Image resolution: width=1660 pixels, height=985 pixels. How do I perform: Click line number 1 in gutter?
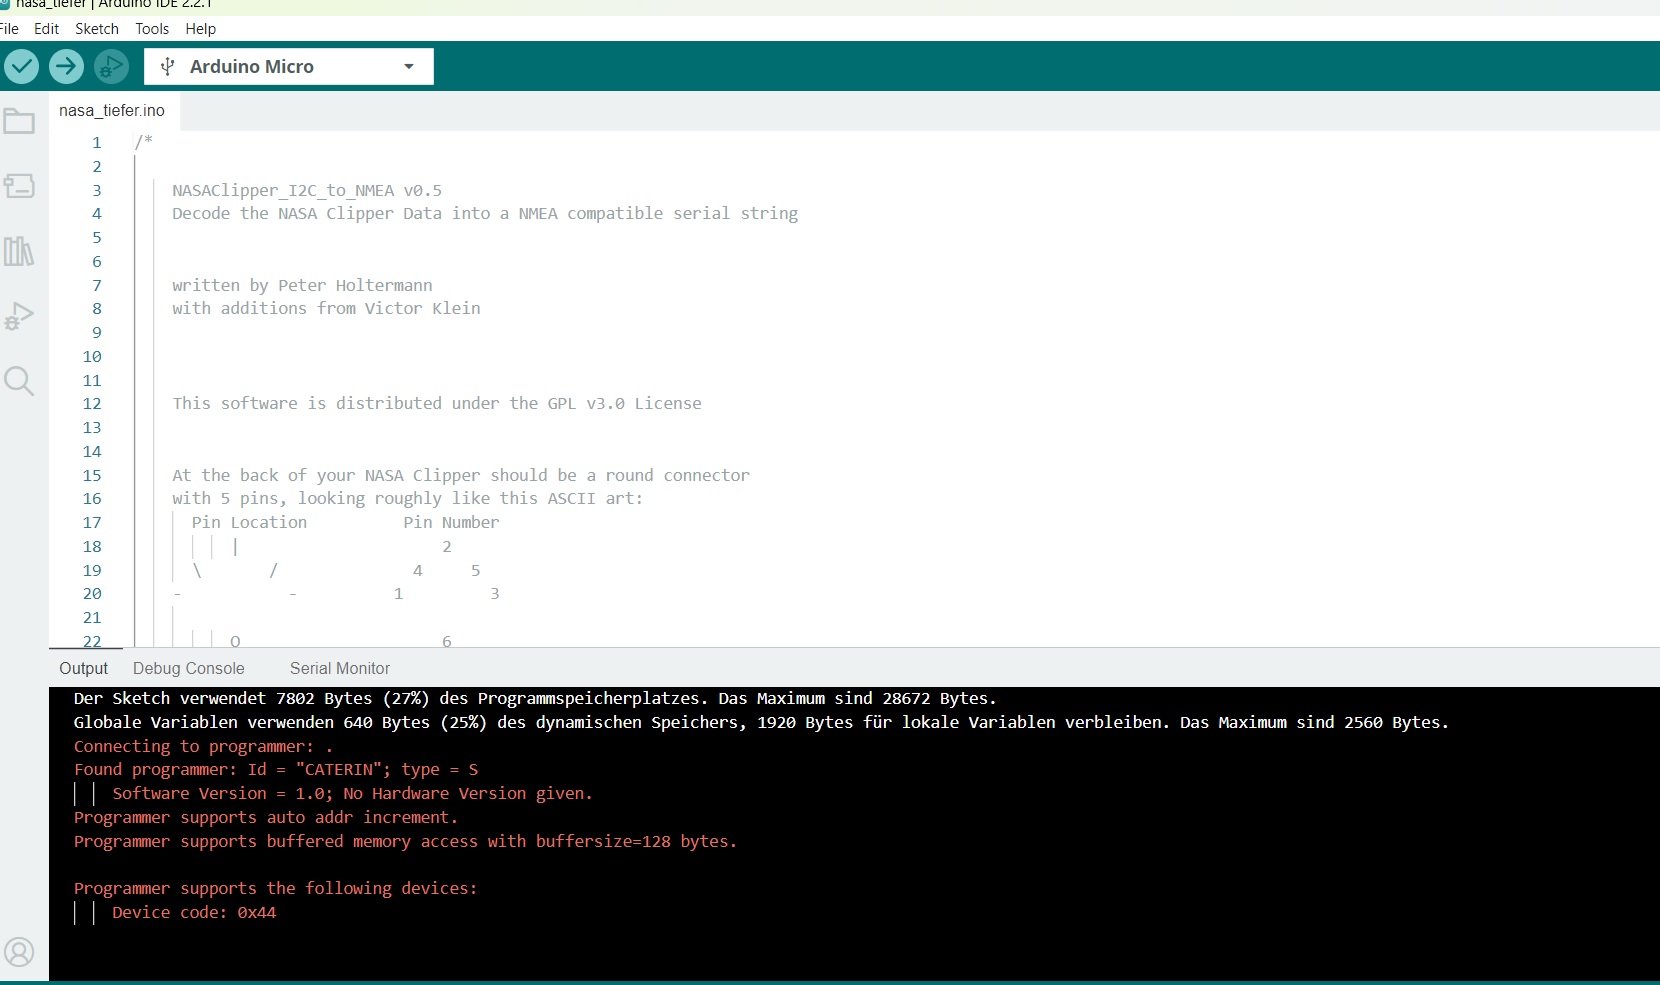point(97,143)
